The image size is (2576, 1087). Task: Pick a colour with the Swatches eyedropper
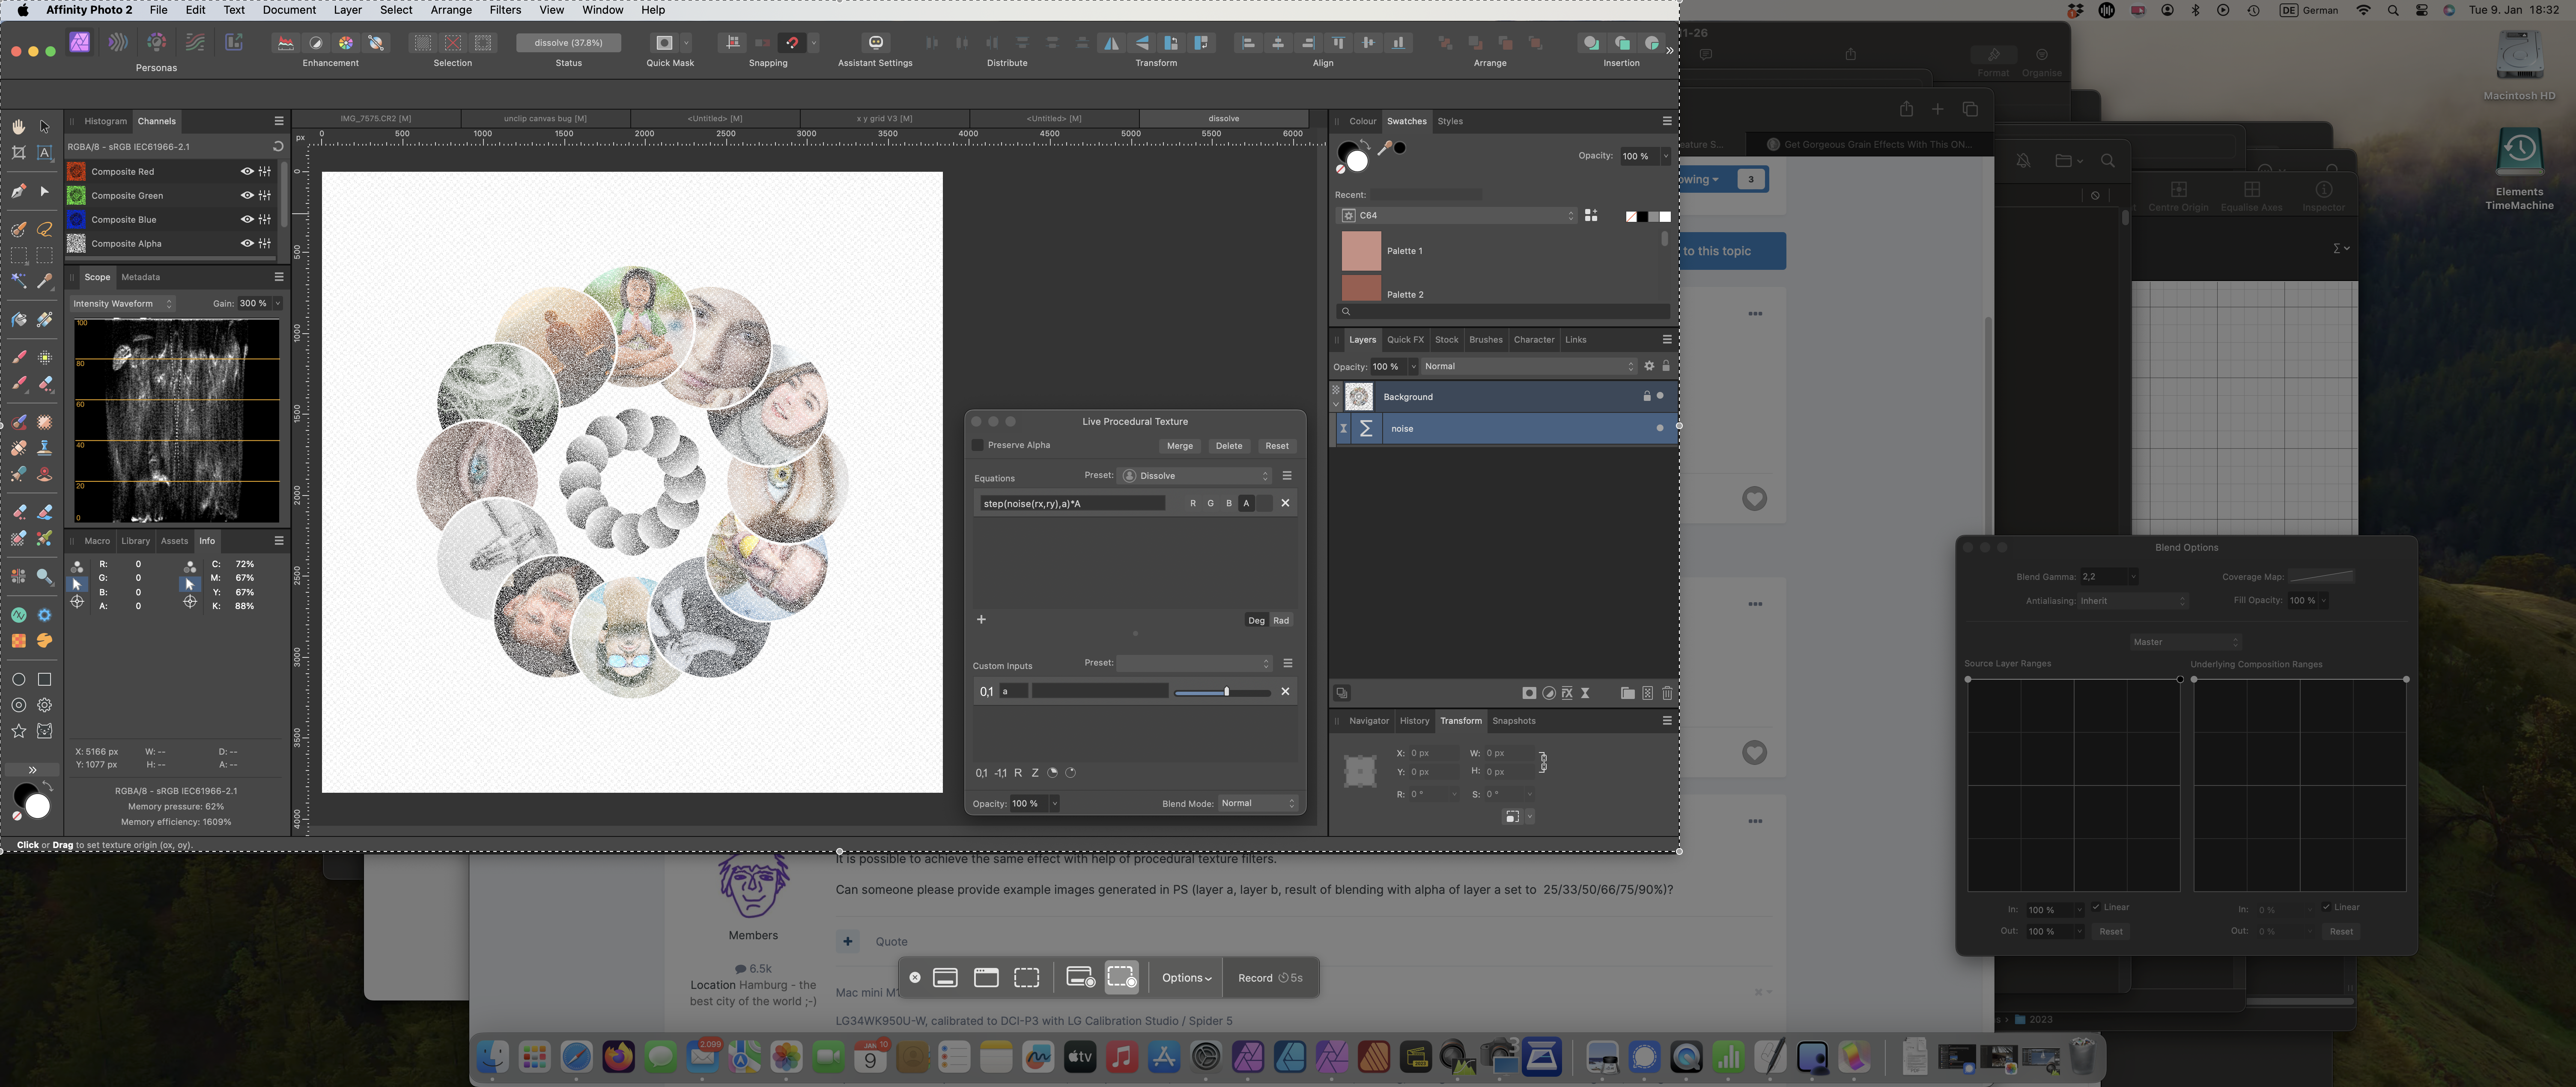point(1385,148)
